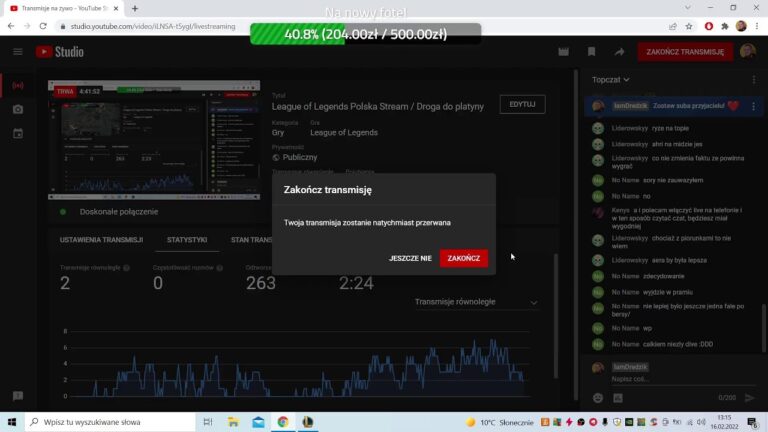This screenshot has height=432, width=768.
Task: Confirm ending stream with red ZAKOŃCZ button
Action: pyautogui.click(x=463, y=258)
